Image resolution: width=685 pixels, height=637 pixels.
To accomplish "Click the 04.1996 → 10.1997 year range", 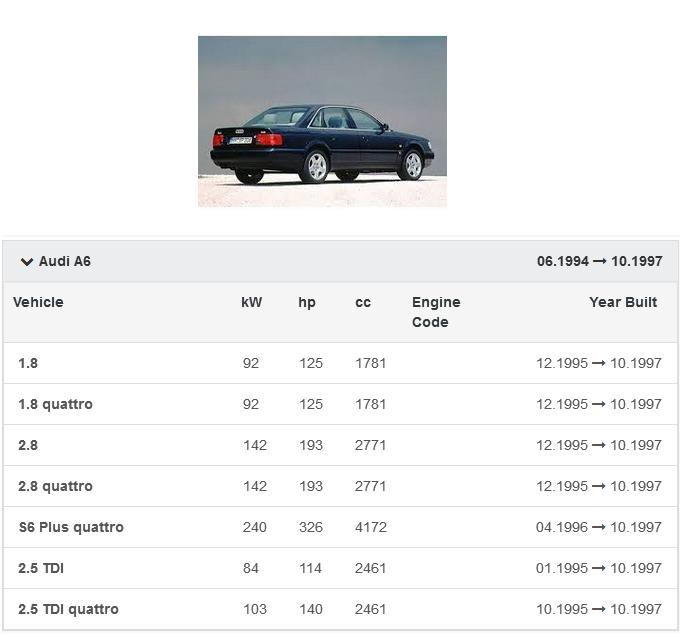I will (x=598, y=527).
